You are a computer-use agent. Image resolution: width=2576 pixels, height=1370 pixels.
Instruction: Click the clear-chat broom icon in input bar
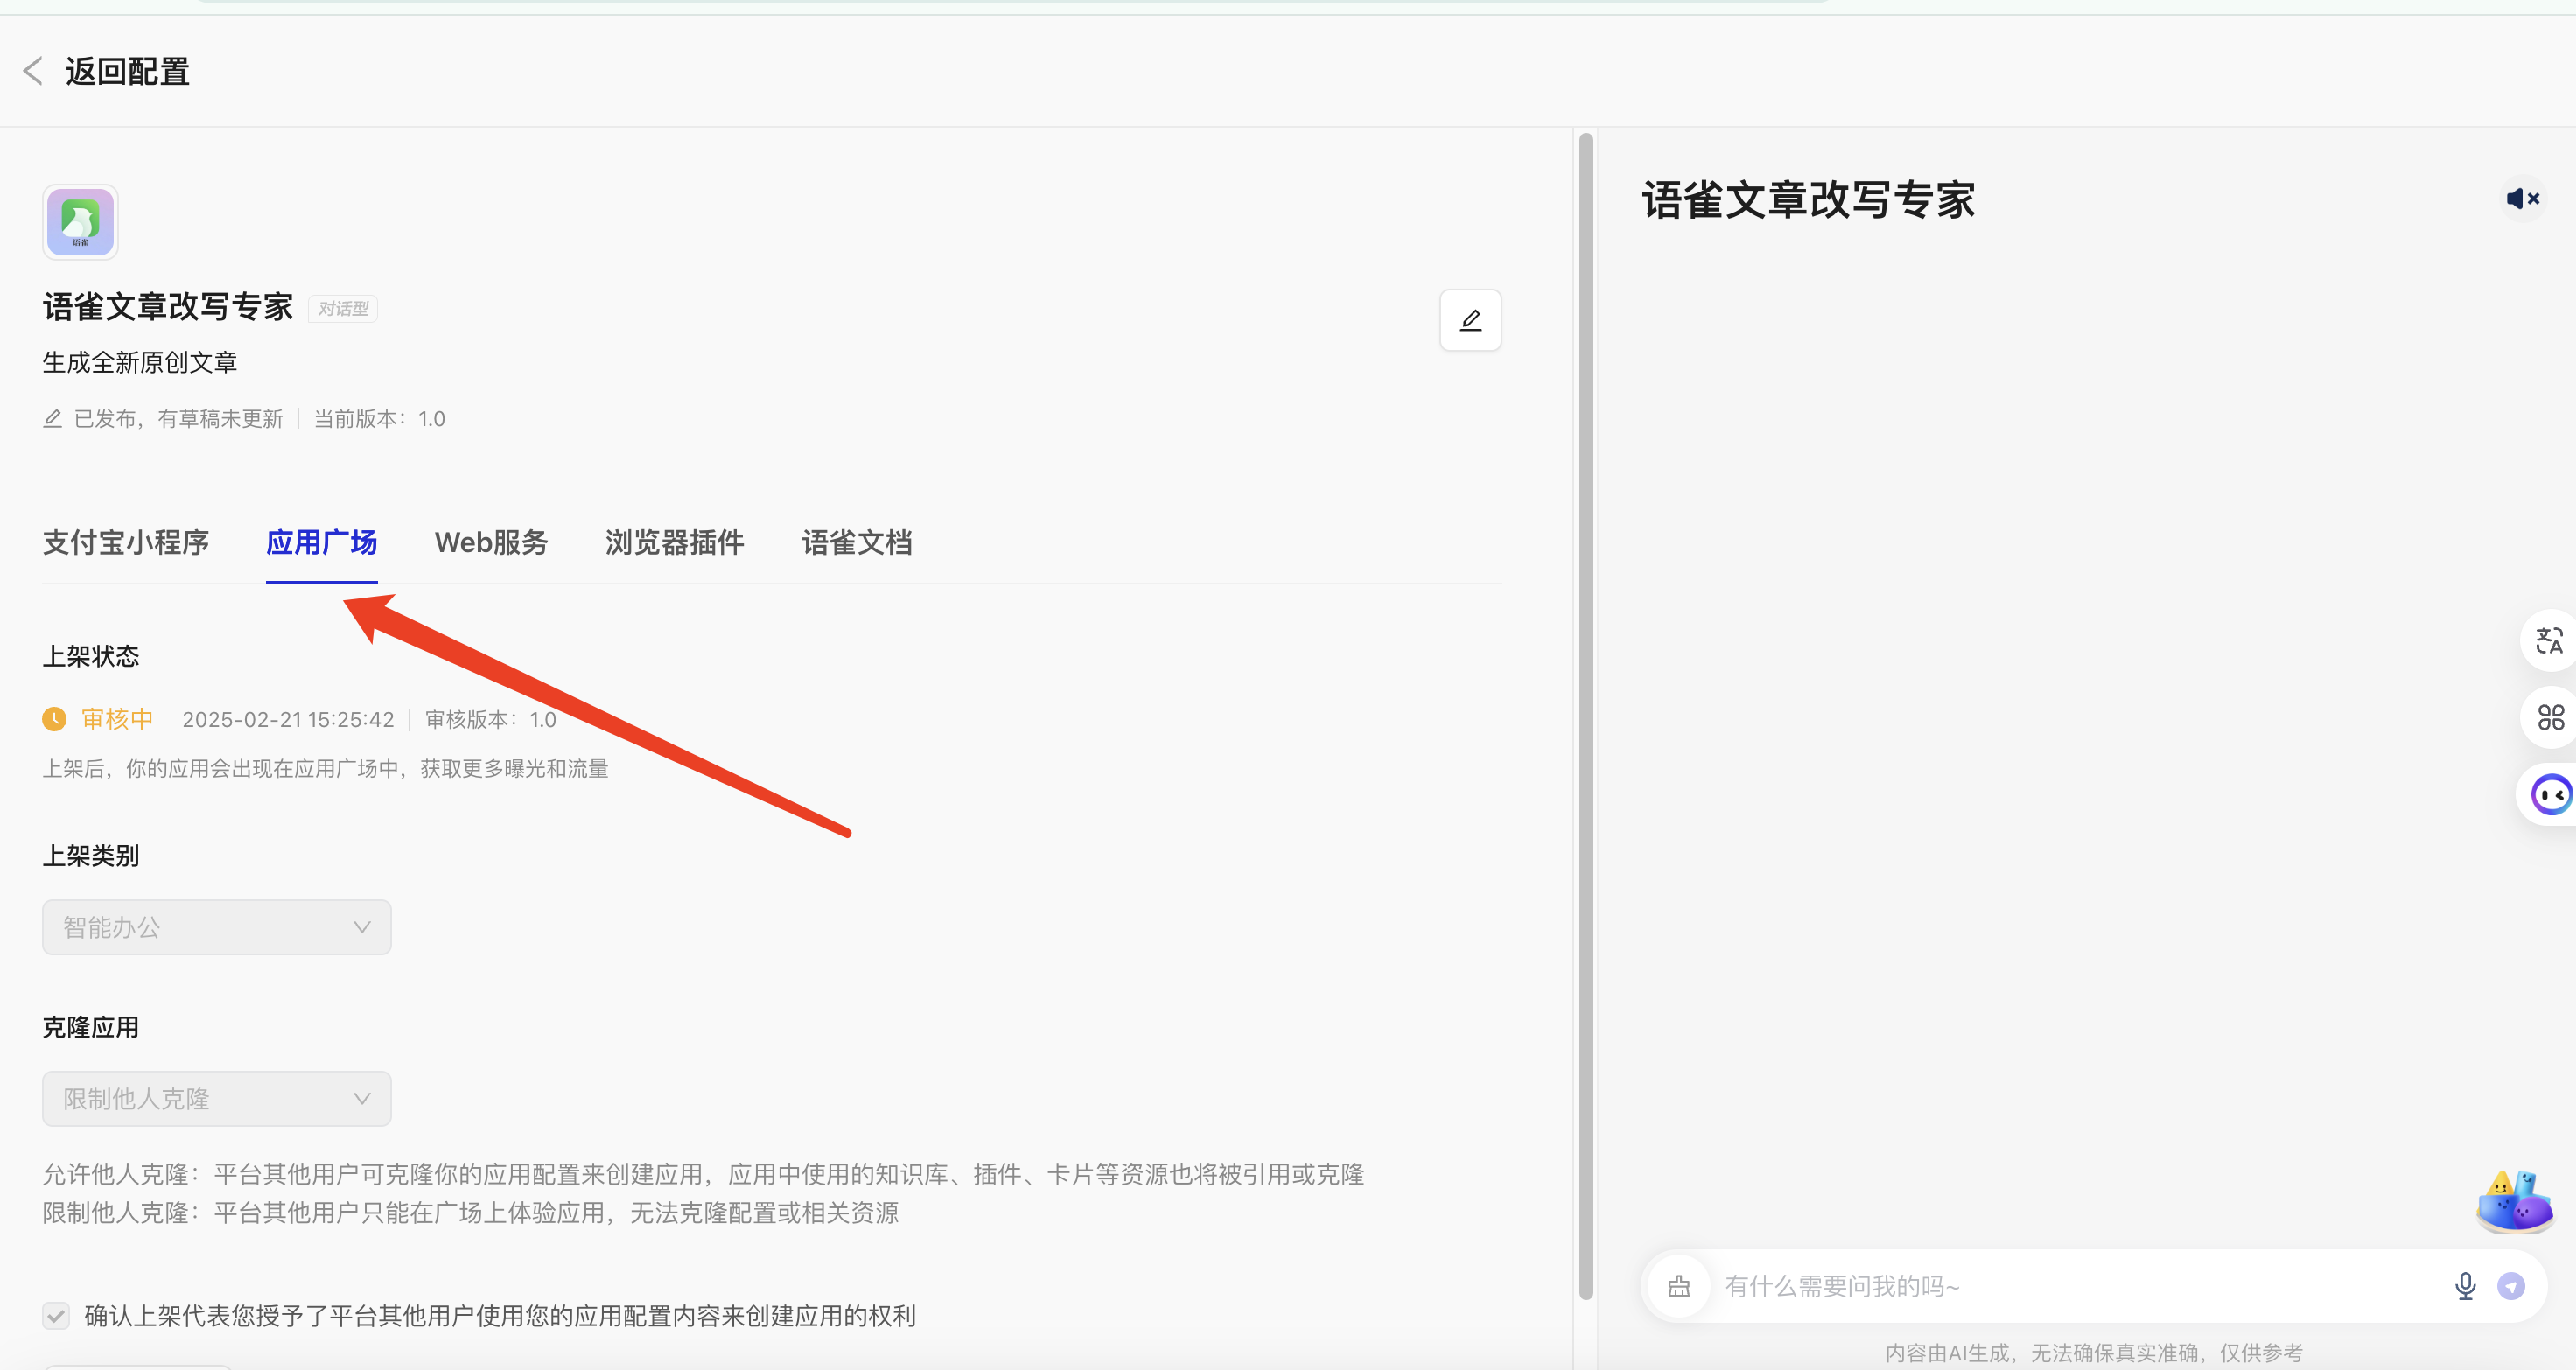1679,1286
